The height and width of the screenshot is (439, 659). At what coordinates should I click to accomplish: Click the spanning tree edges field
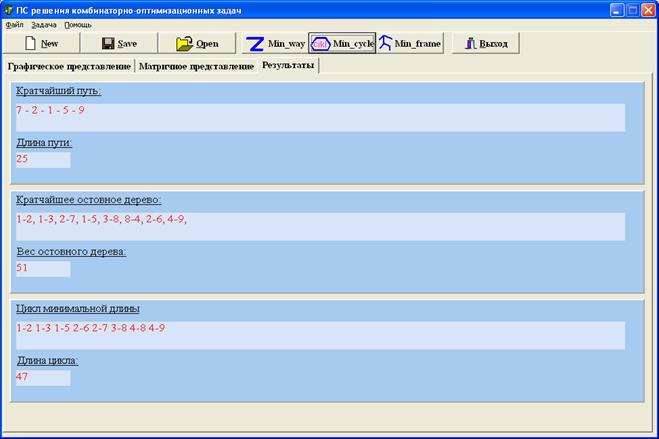[319, 225]
